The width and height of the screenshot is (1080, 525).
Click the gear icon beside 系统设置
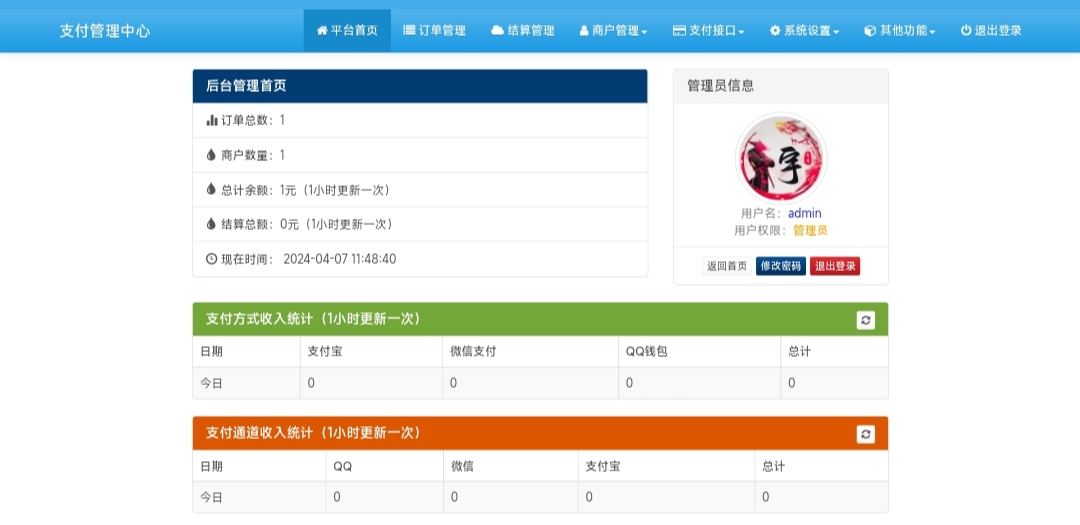point(775,30)
